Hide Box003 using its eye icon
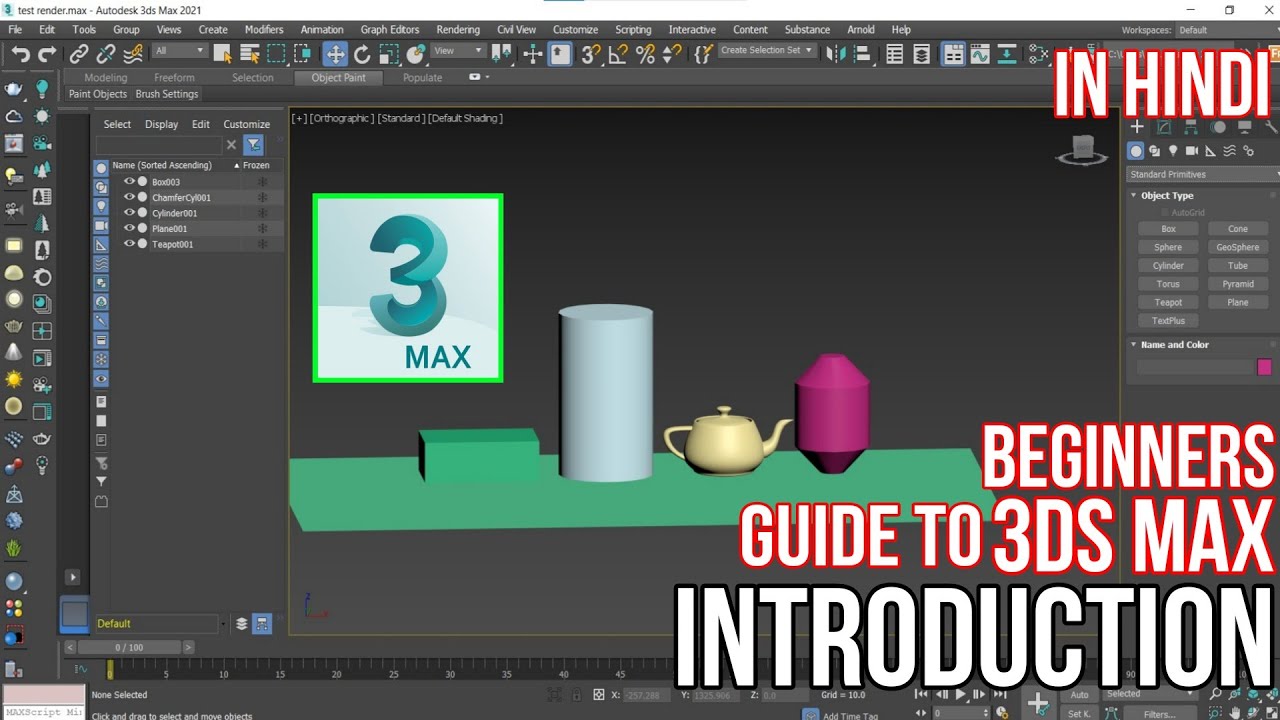The height and width of the screenshot is (720, 1280). pos(129,182)
